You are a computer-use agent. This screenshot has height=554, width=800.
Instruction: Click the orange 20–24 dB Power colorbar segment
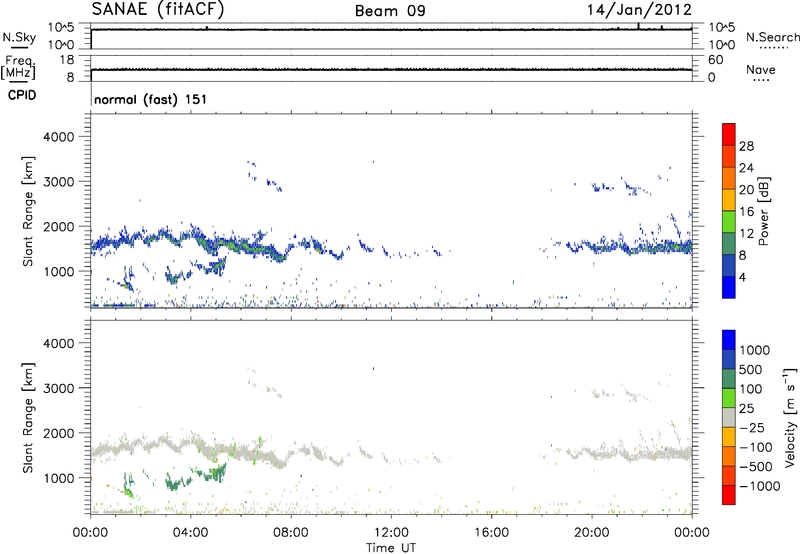click(x=729, y=178)
